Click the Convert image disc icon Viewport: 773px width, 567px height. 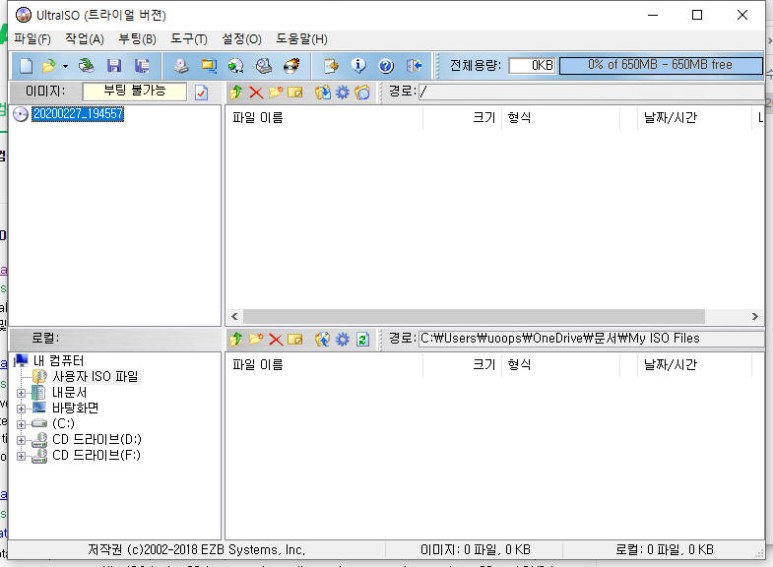[x=236, y=66]
